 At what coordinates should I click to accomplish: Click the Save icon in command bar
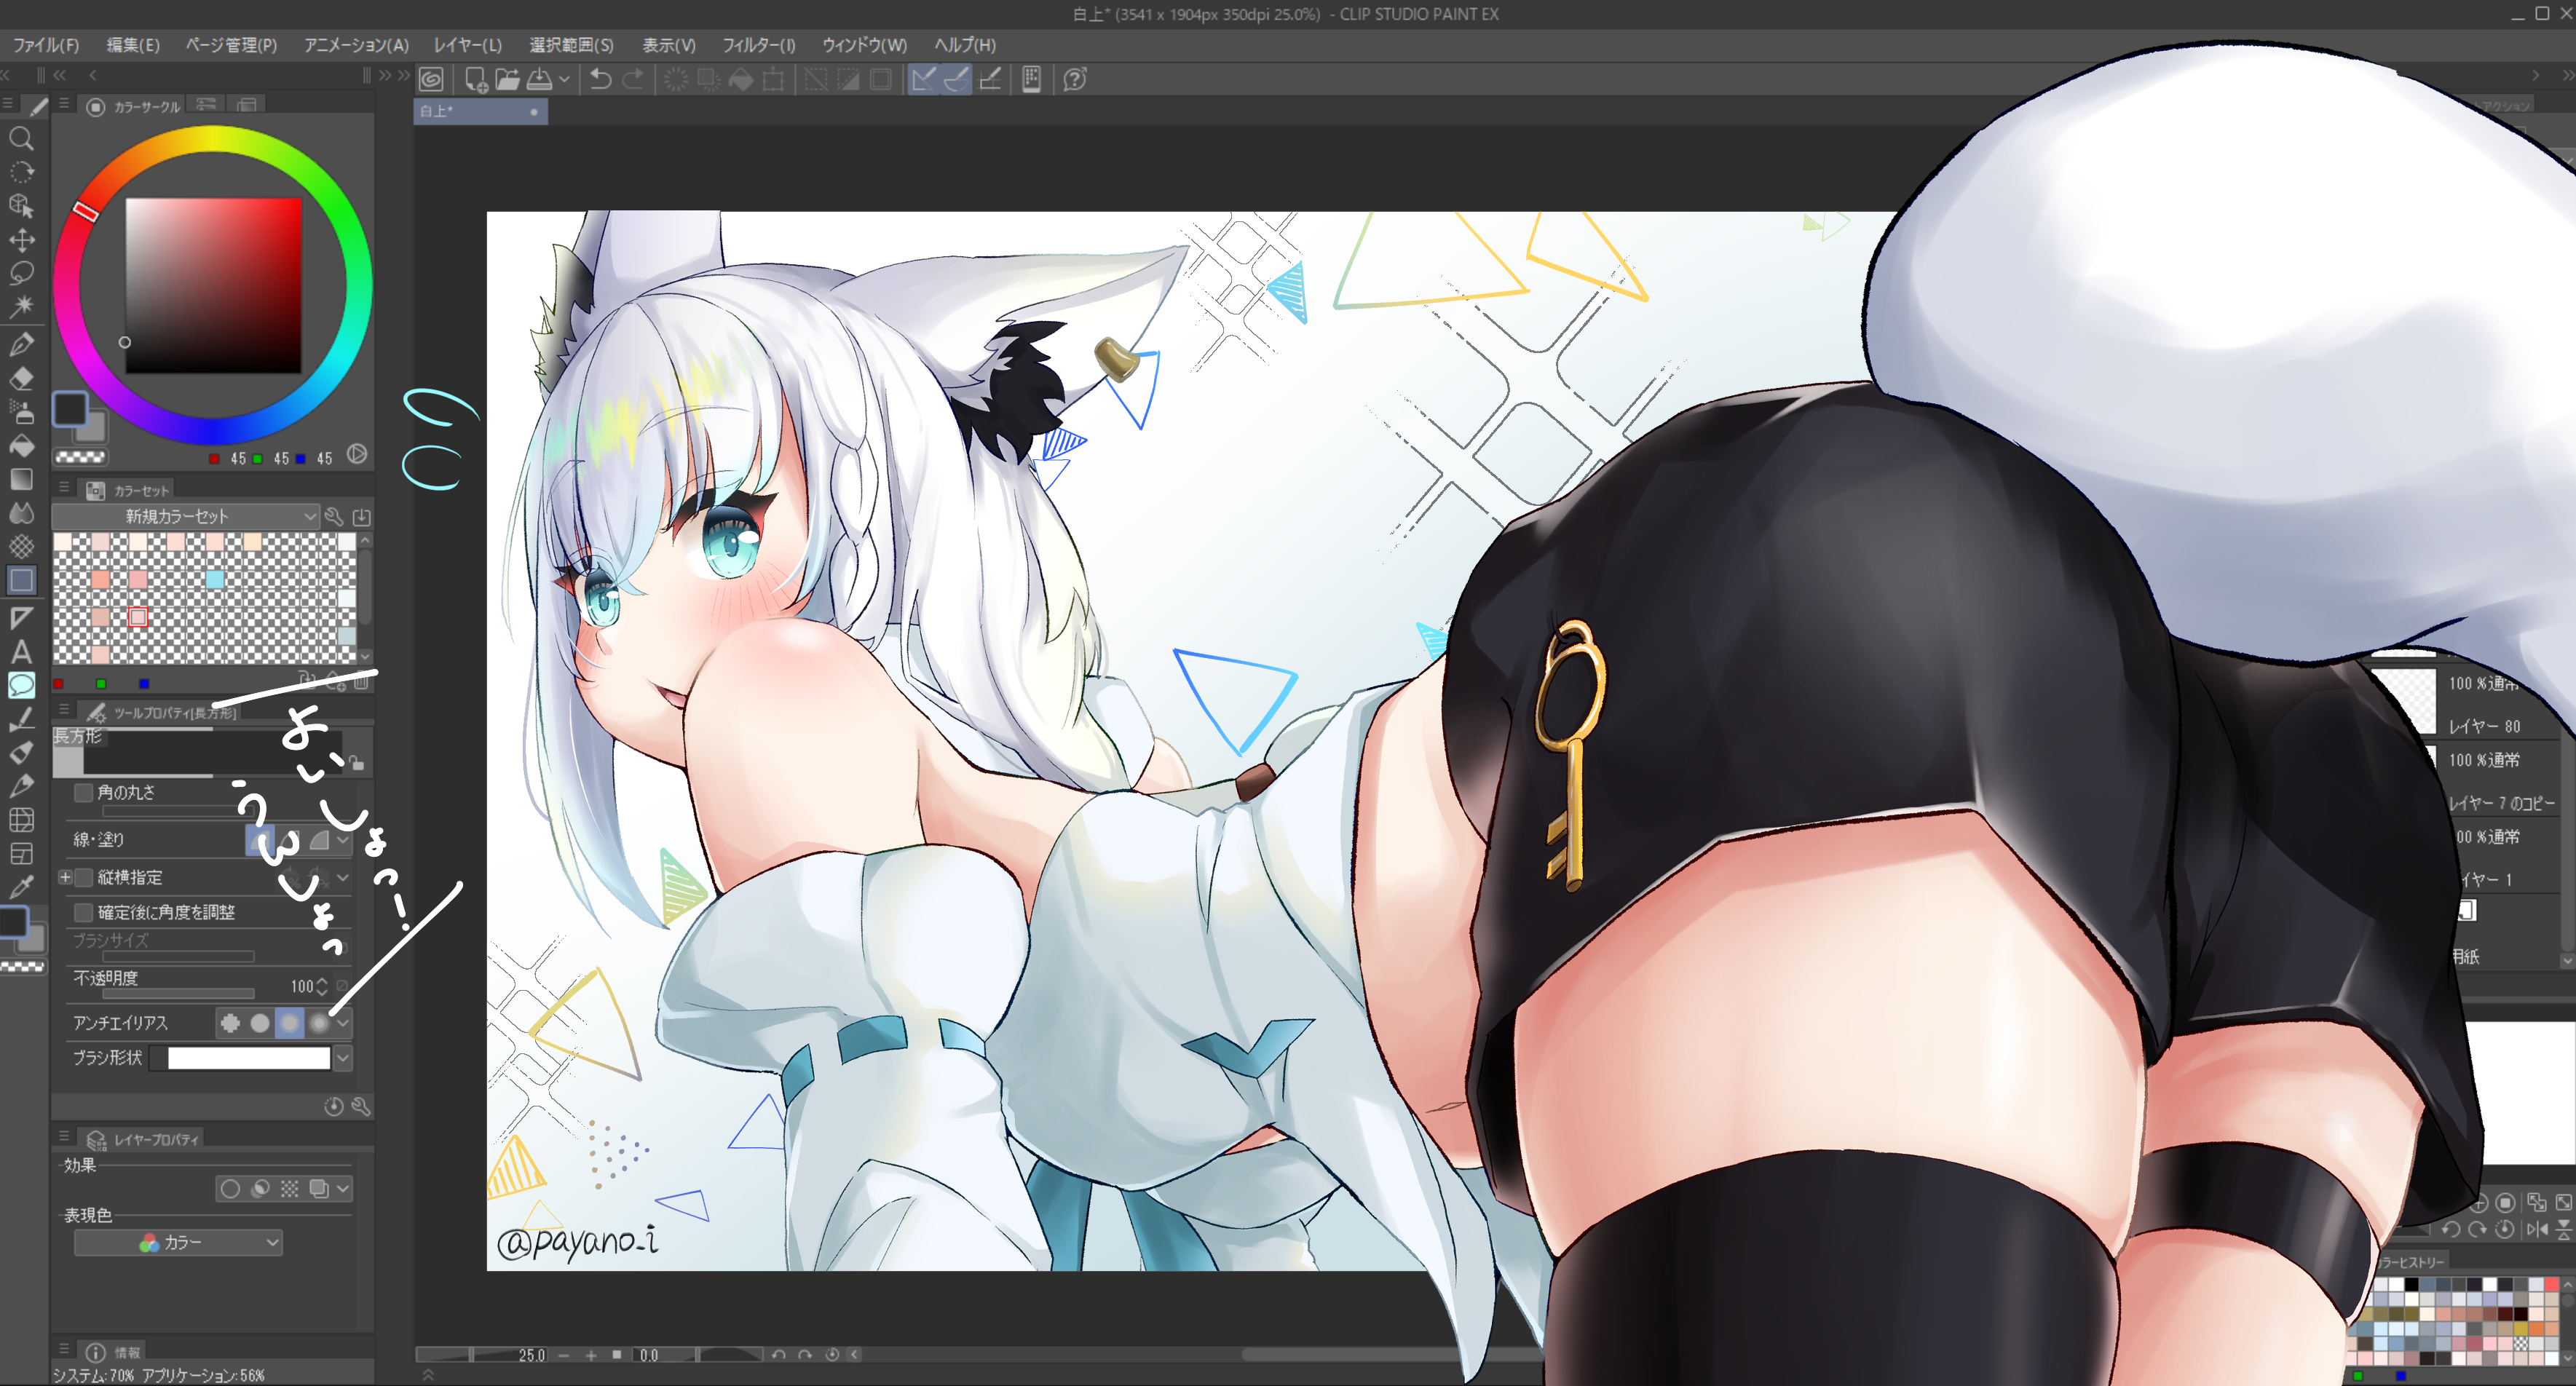pos(540,79)
